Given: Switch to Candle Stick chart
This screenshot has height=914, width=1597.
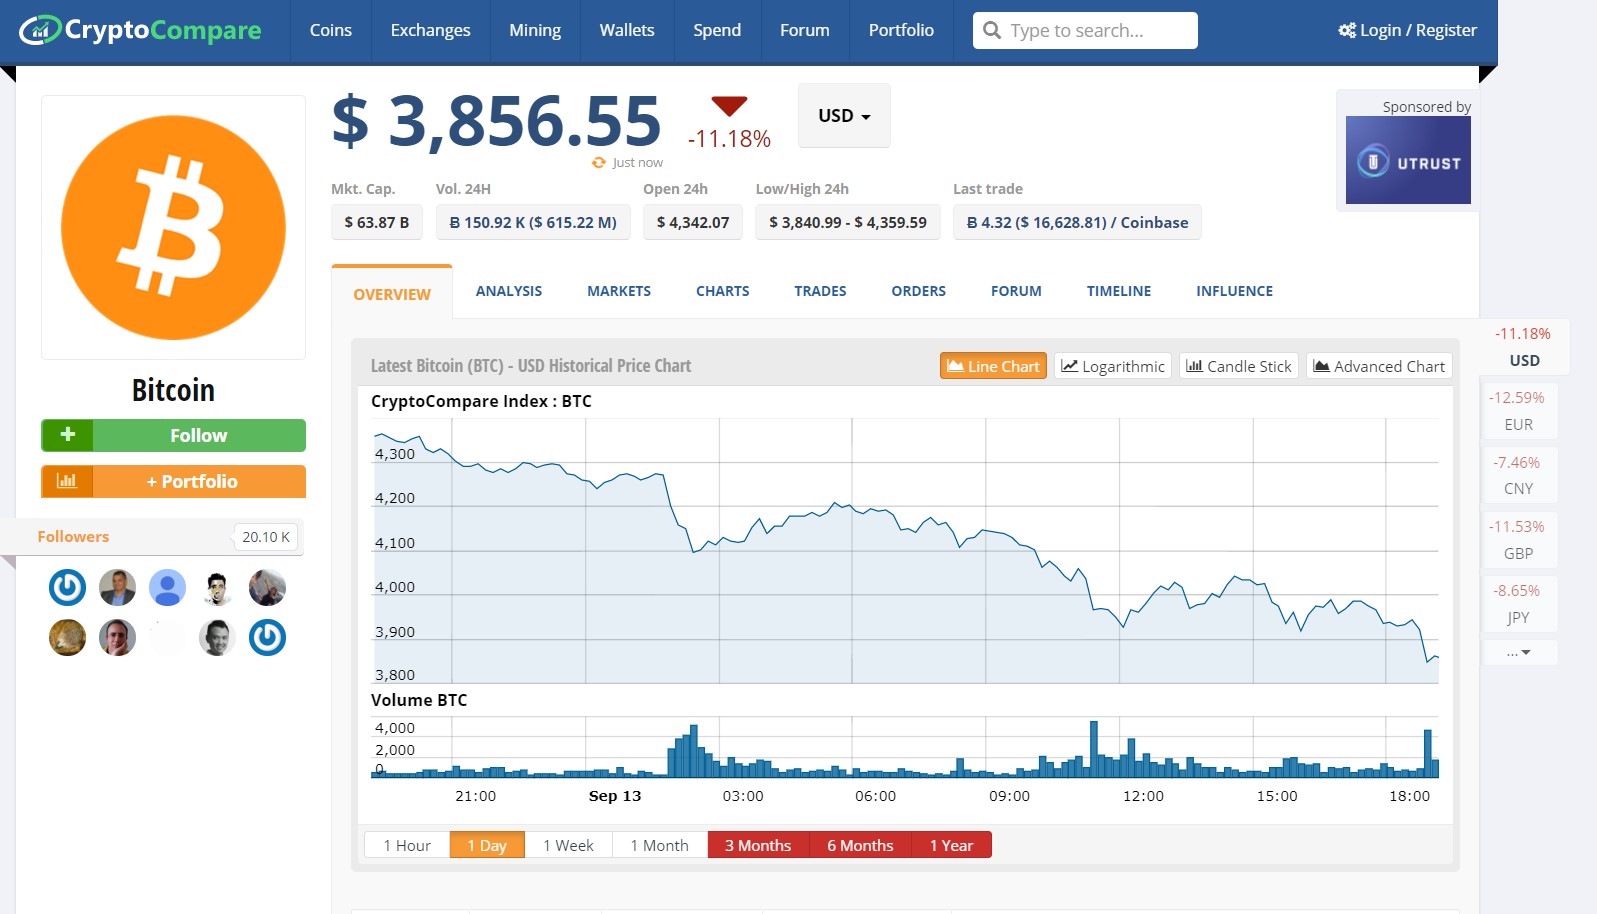Looking at the screenshot, I should pos(1239,366).
